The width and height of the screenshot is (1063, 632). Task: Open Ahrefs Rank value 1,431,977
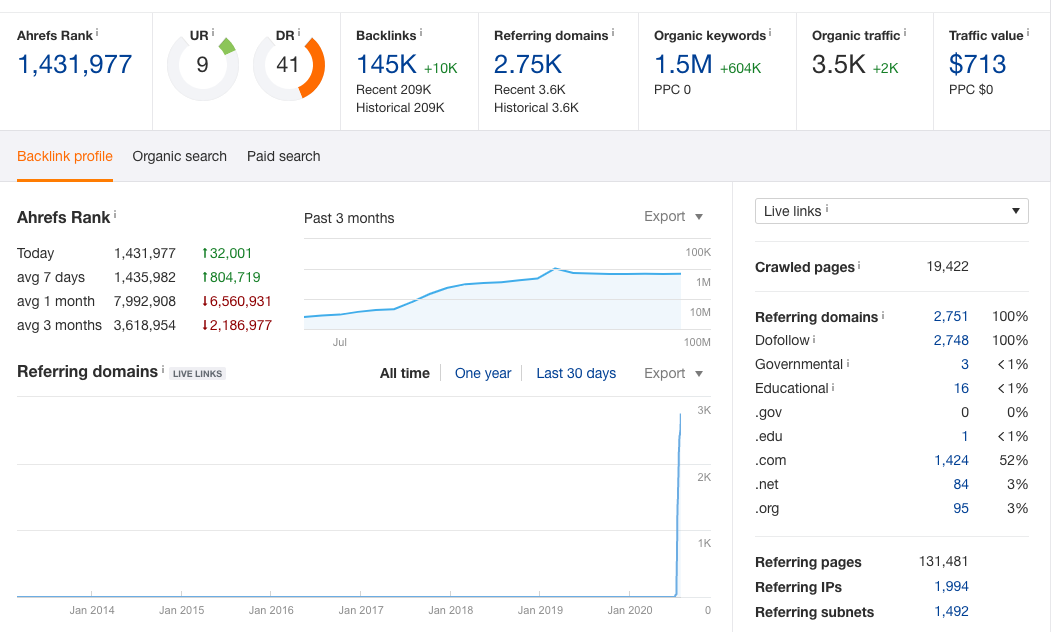coord(75,64)
